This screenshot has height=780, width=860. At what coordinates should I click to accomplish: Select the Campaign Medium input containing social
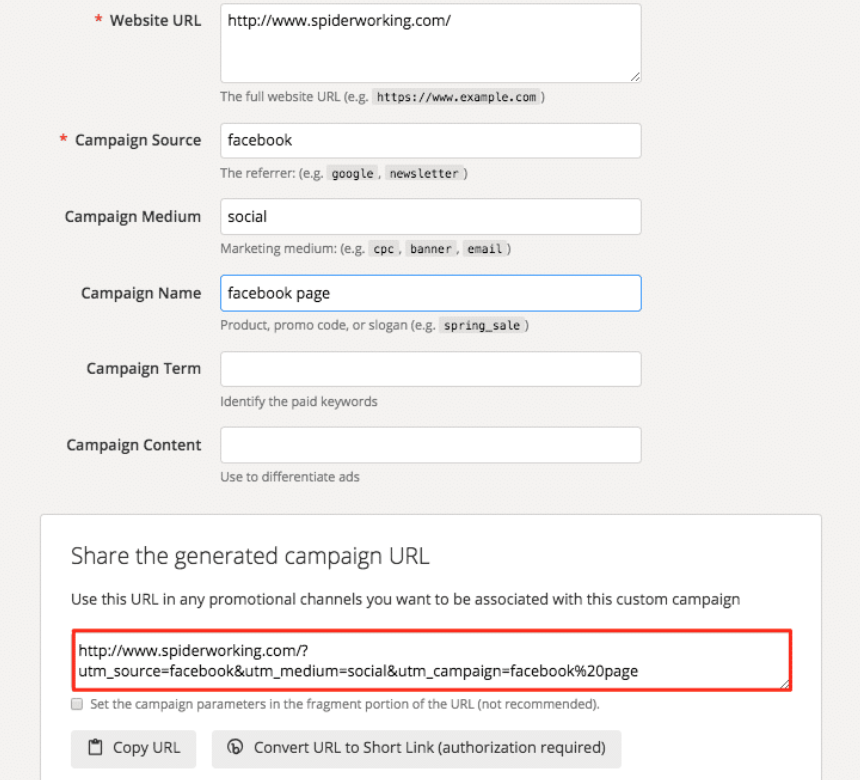tap(430, 217)
